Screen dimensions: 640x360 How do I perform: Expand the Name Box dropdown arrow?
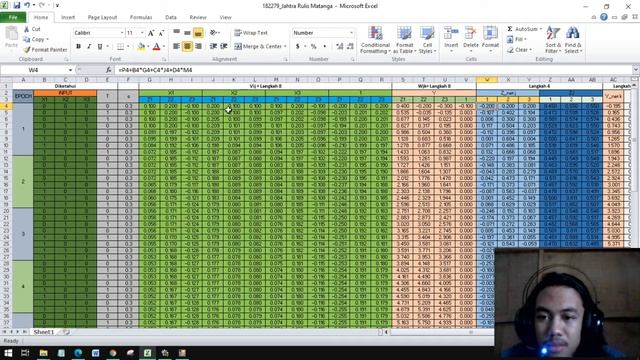pos(70,70)
